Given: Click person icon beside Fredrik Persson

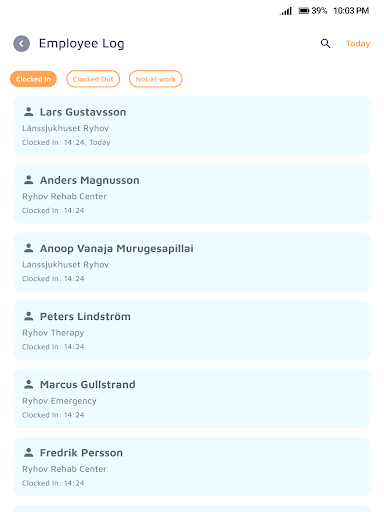Looking at the screenshot, I should click(29, 452).
